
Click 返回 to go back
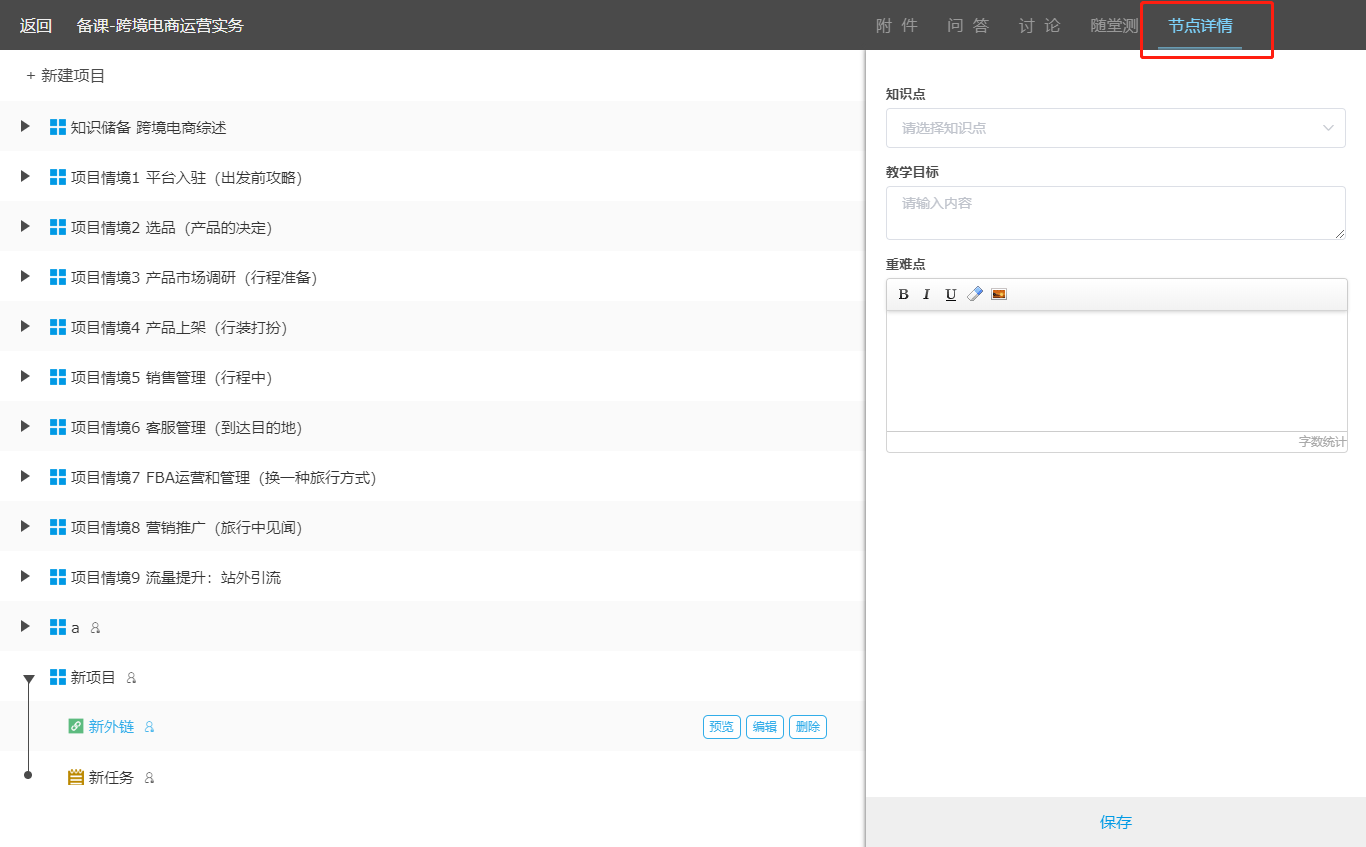36,26
